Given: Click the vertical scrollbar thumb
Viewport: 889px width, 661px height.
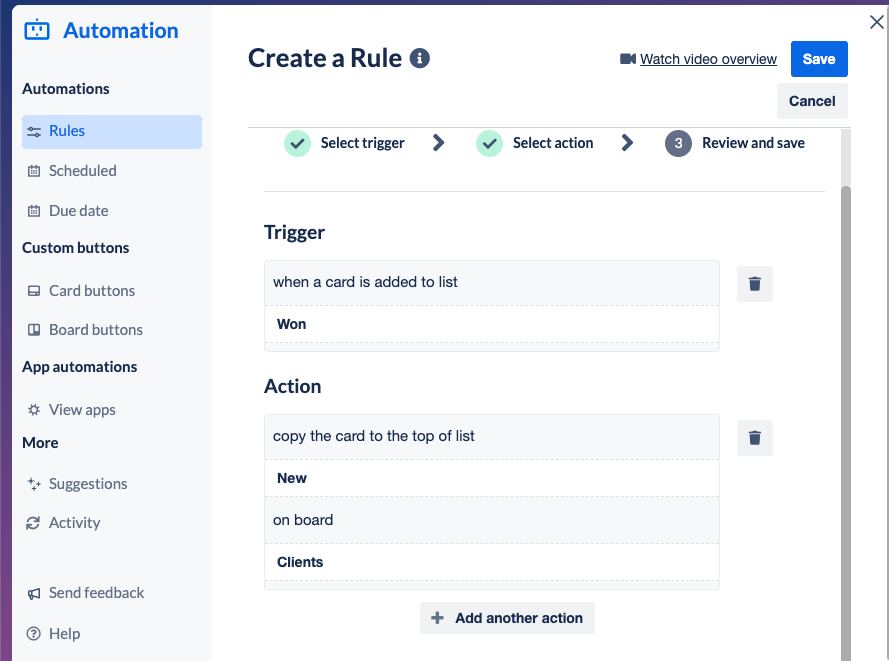Looking at the screenshot, I should 846,423.
